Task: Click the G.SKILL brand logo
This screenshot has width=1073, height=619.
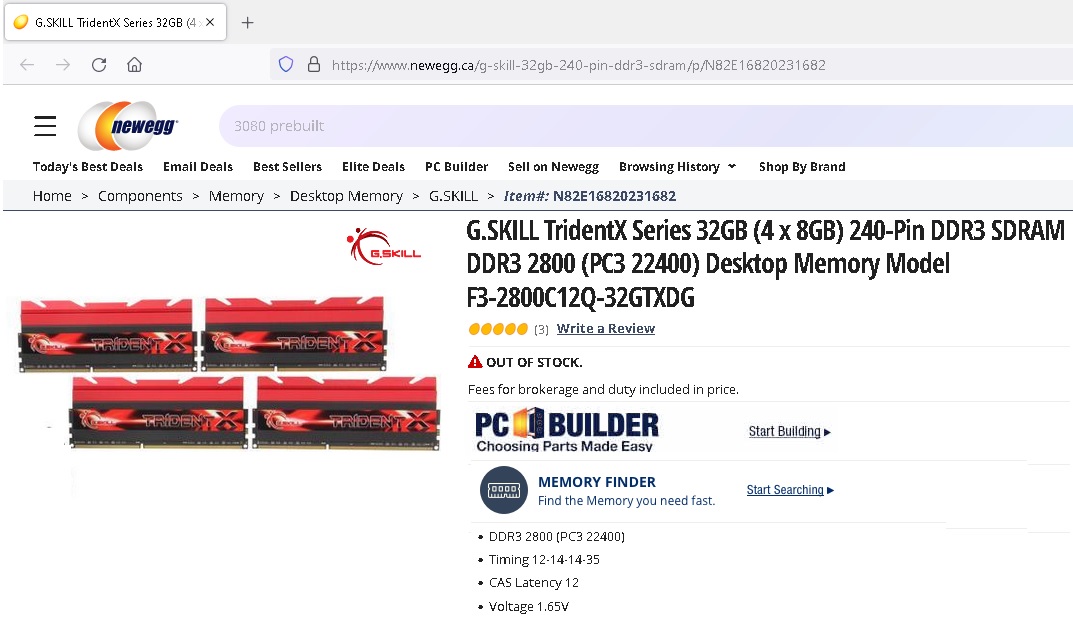Action: click(x=384, y=247)
